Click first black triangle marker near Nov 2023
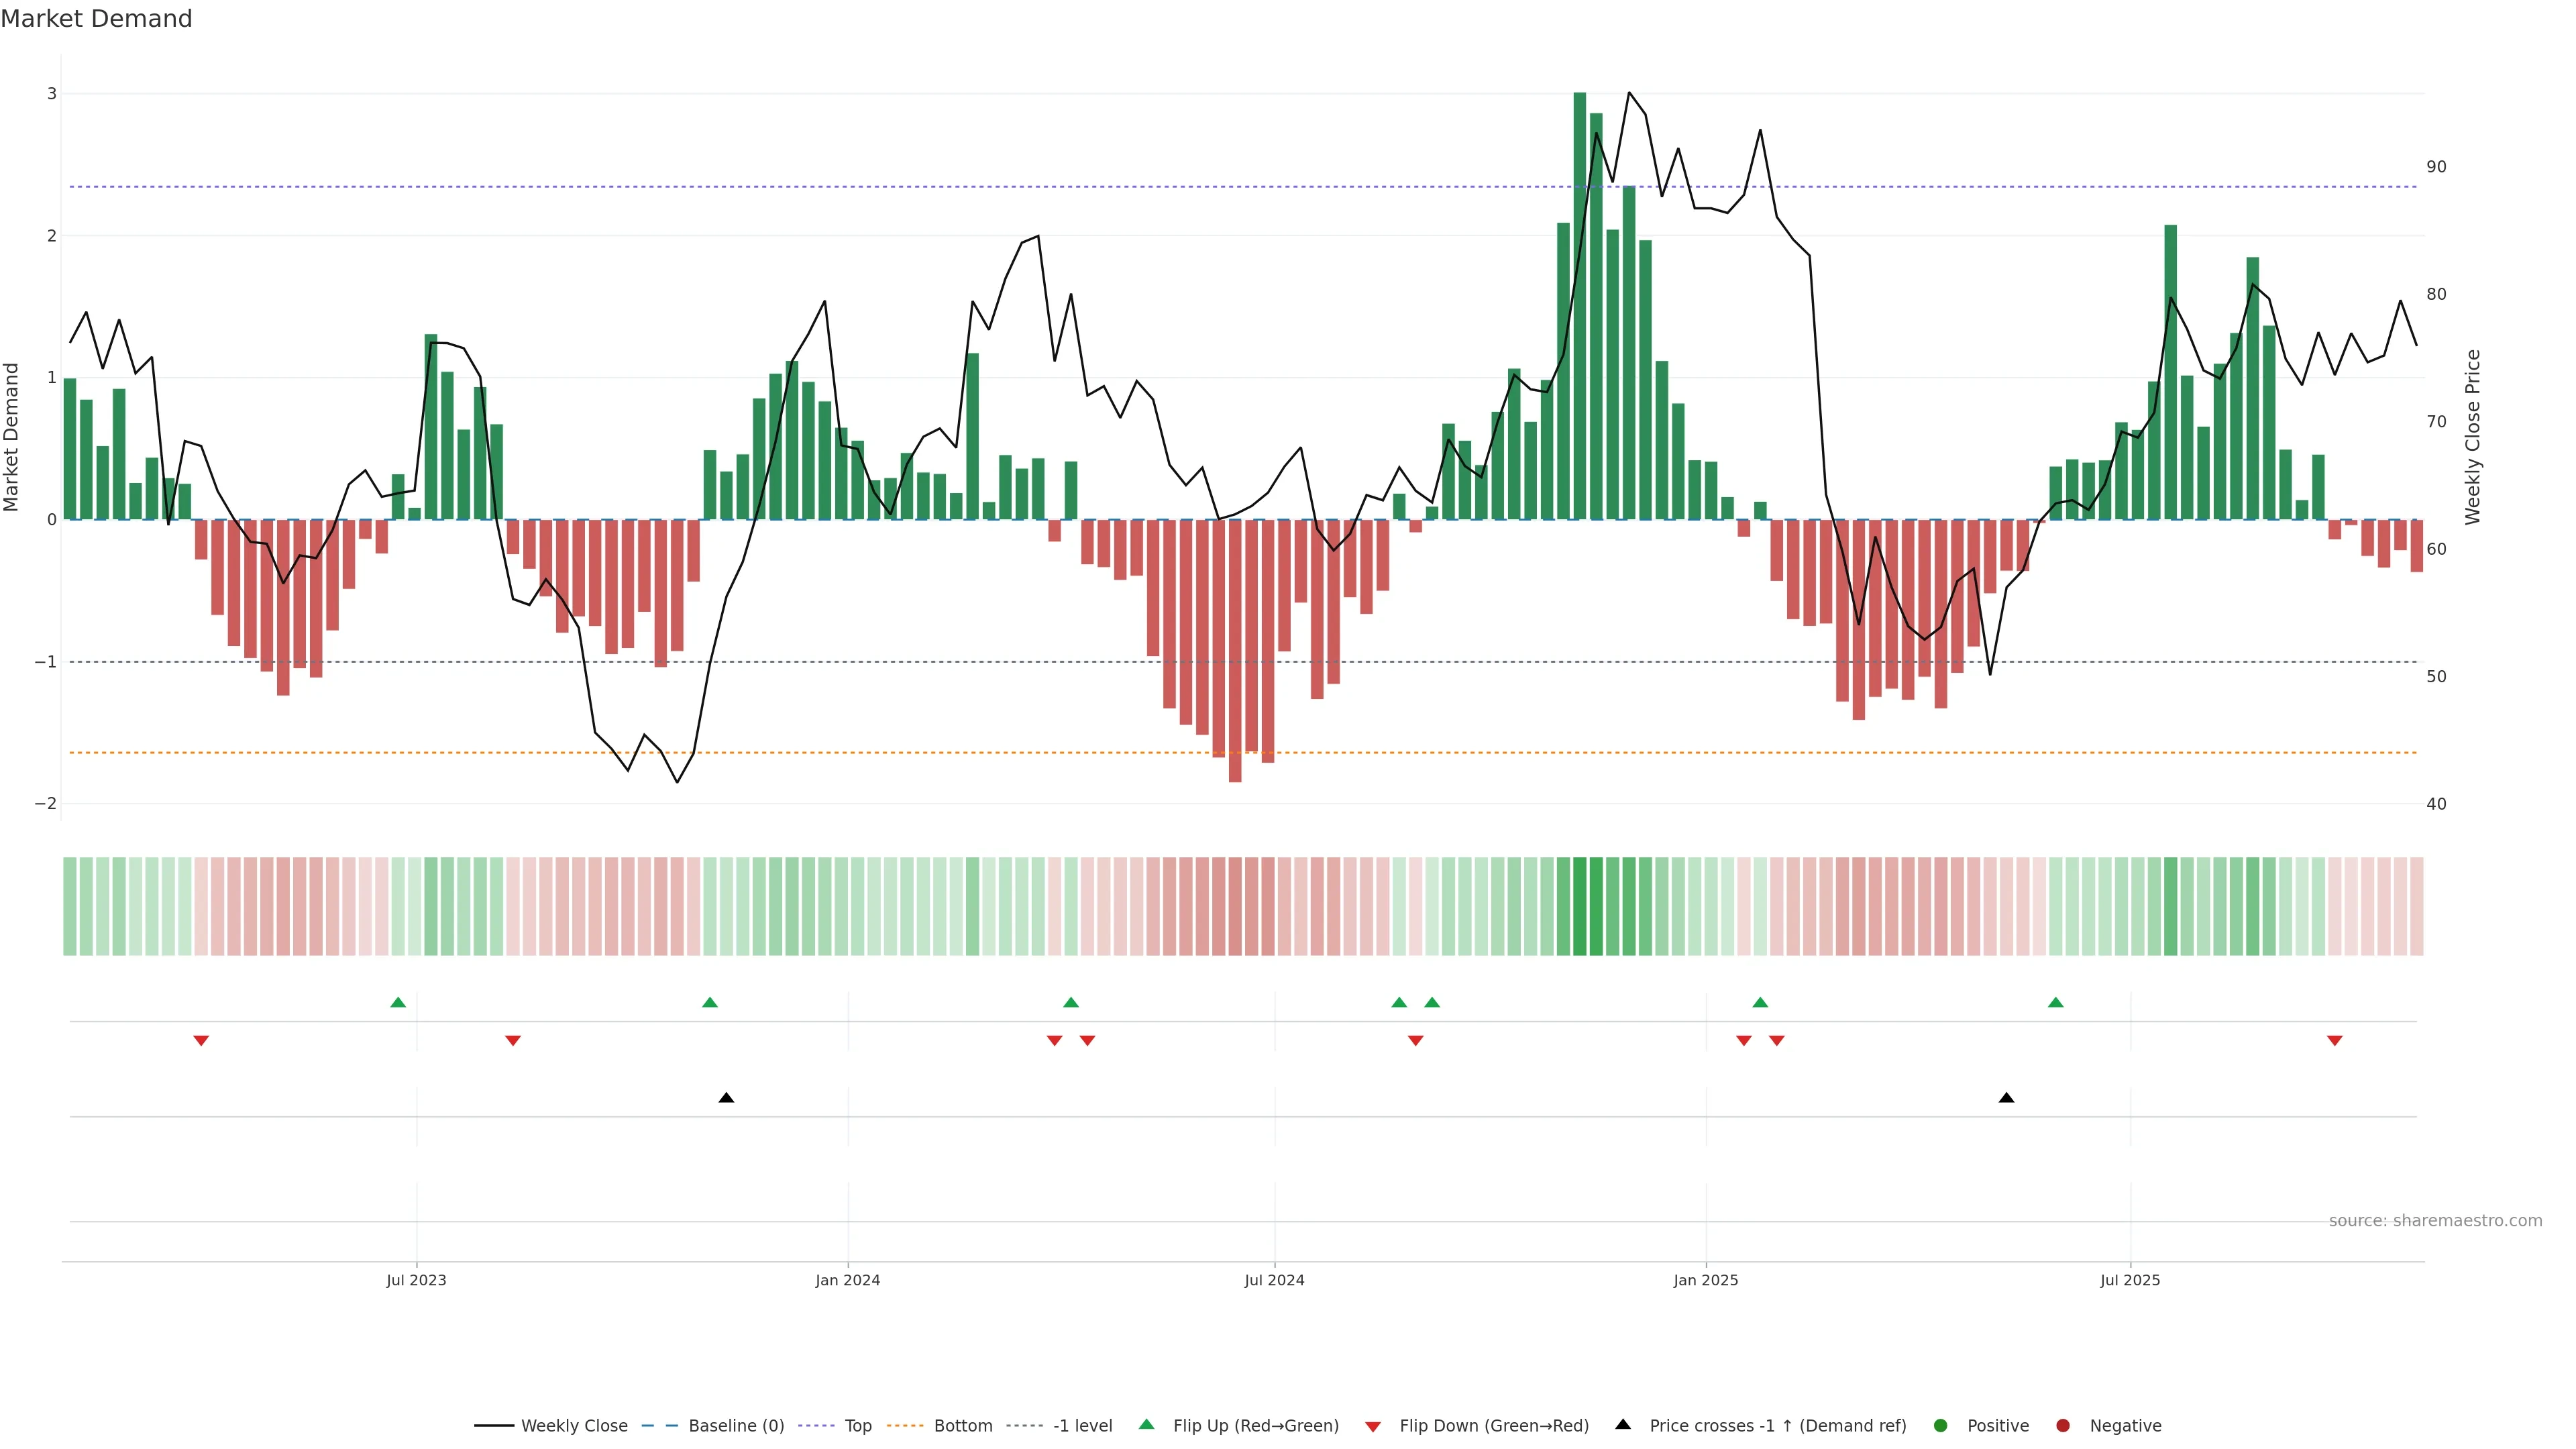 pyautogui.click(x=726, y=1098)
